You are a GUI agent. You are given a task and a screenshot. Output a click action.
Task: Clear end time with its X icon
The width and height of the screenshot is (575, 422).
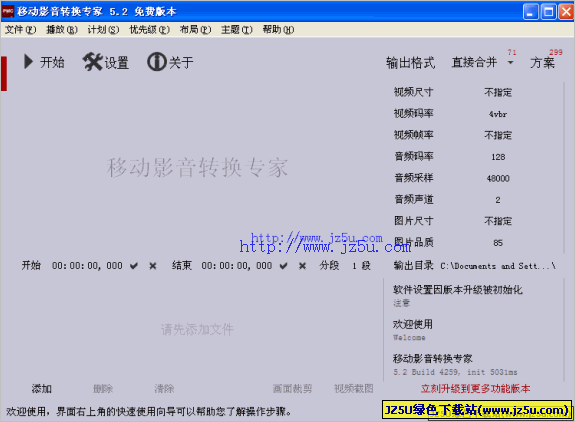302,266
